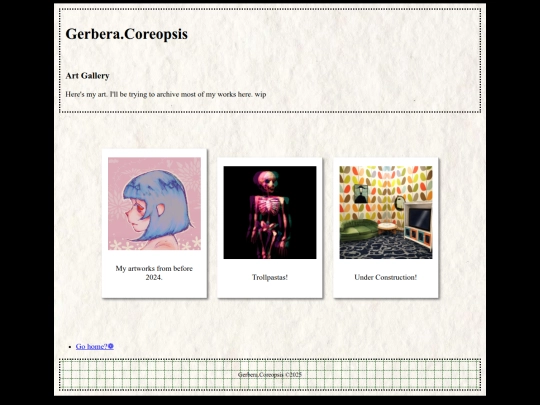540x405 pixels.
Task: Click the 'My artworks from before 2024.' caption
Action: click(154, 273)
